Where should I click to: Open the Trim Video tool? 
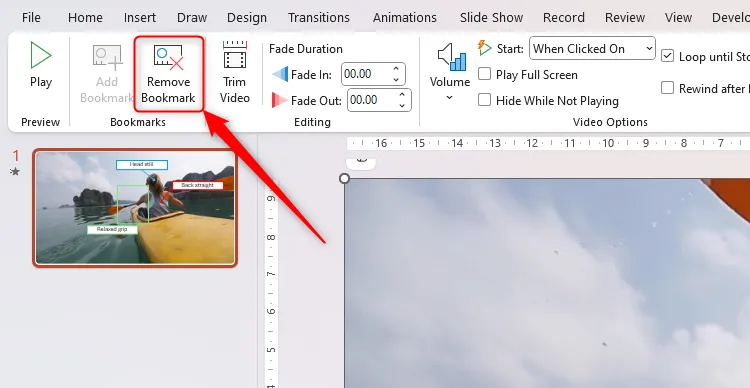coord(234,73)
